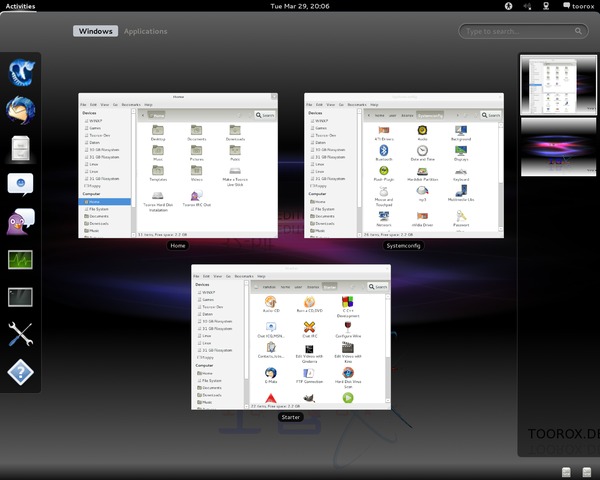Screen dimensions: 600x480
Task: Select the Windows view tab
Action: pos(94,32)
